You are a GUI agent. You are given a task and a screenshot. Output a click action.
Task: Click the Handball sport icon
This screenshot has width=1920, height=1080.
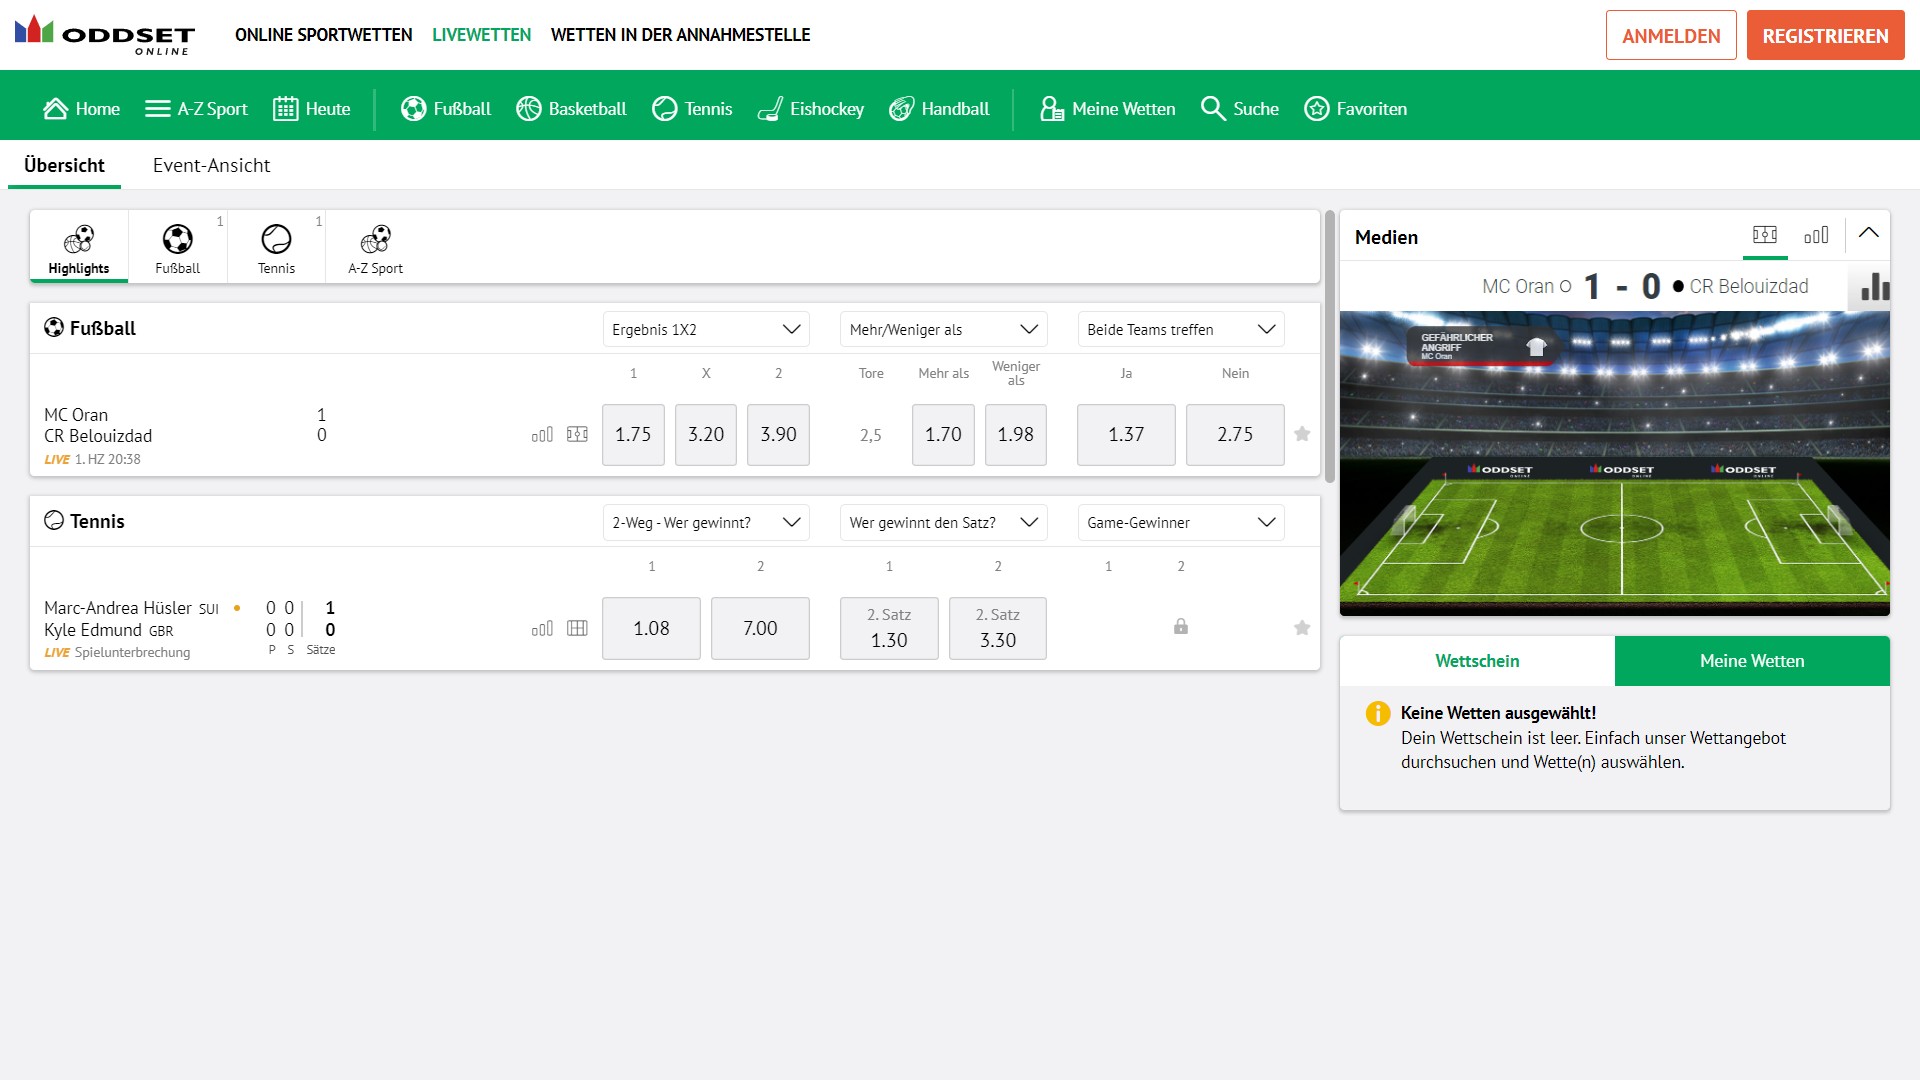pos(902,108)
